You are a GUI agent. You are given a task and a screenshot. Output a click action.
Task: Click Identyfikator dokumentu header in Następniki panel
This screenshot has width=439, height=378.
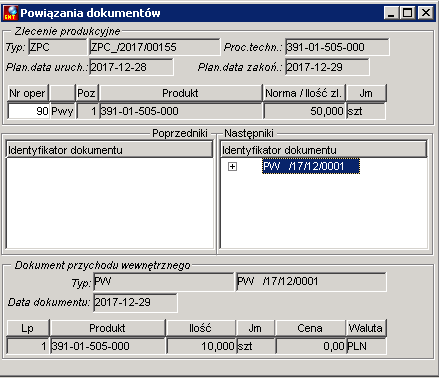point(323,150)
